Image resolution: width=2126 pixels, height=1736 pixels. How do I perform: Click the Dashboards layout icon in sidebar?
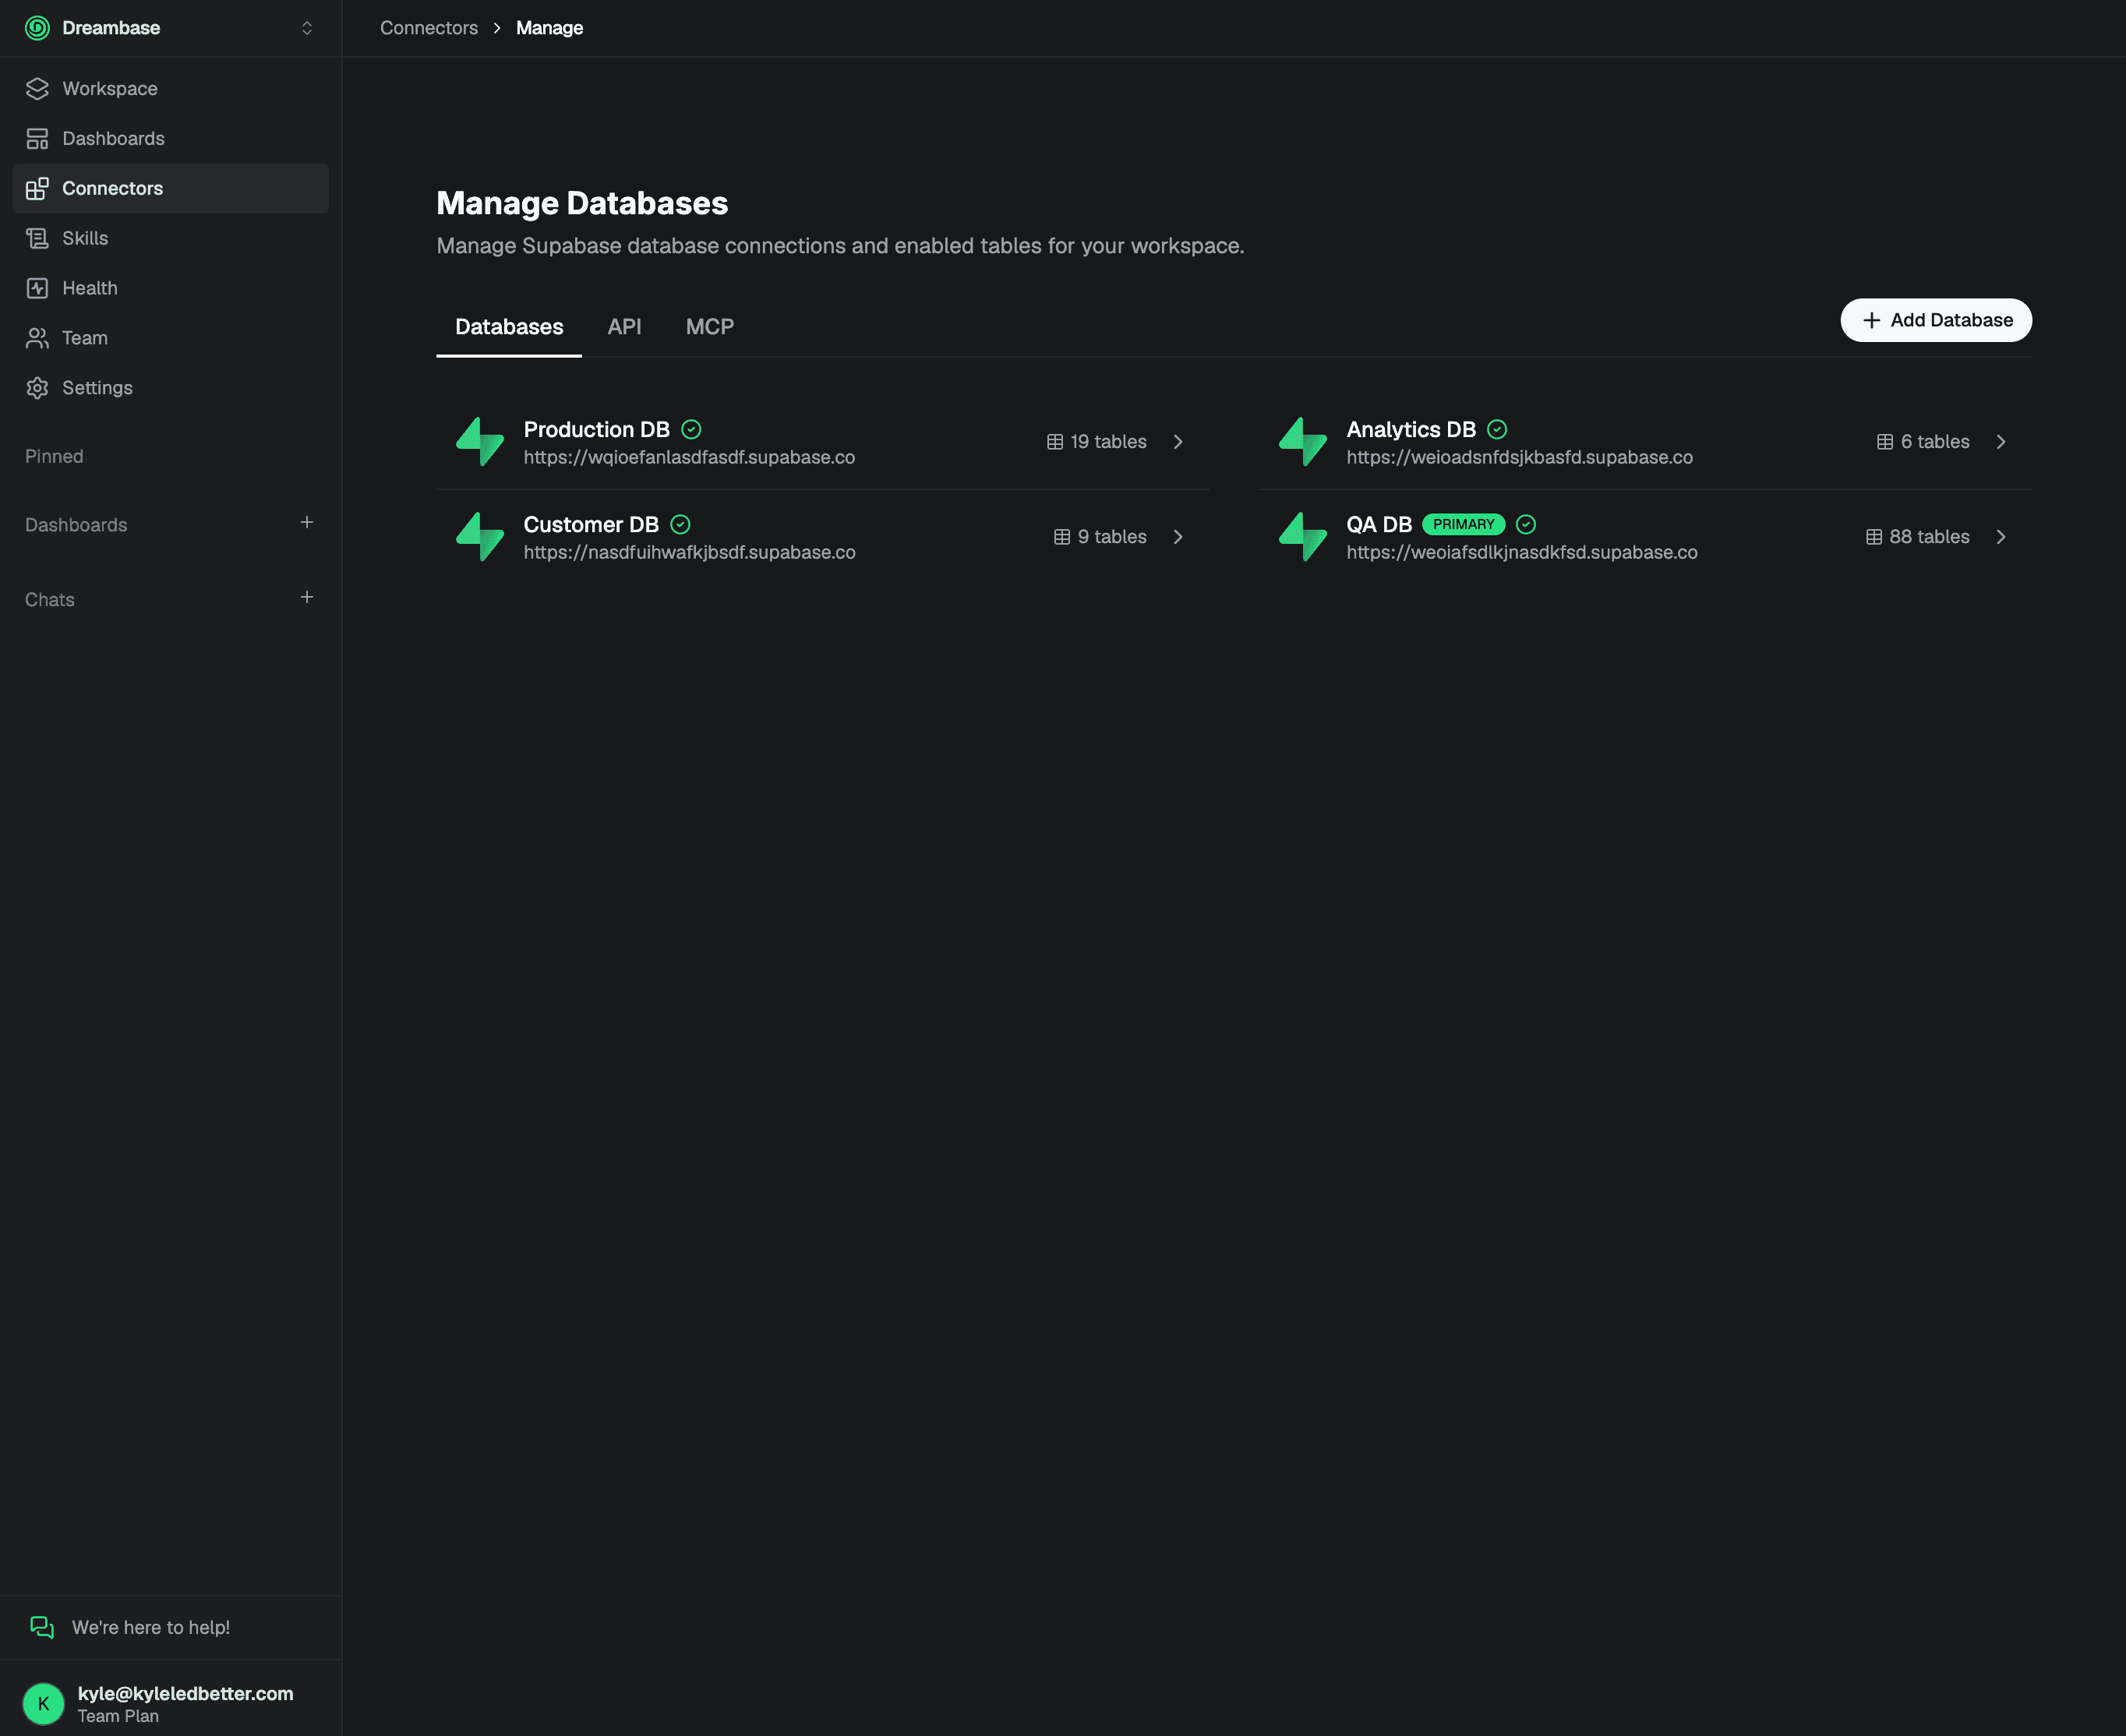[37, 139]
